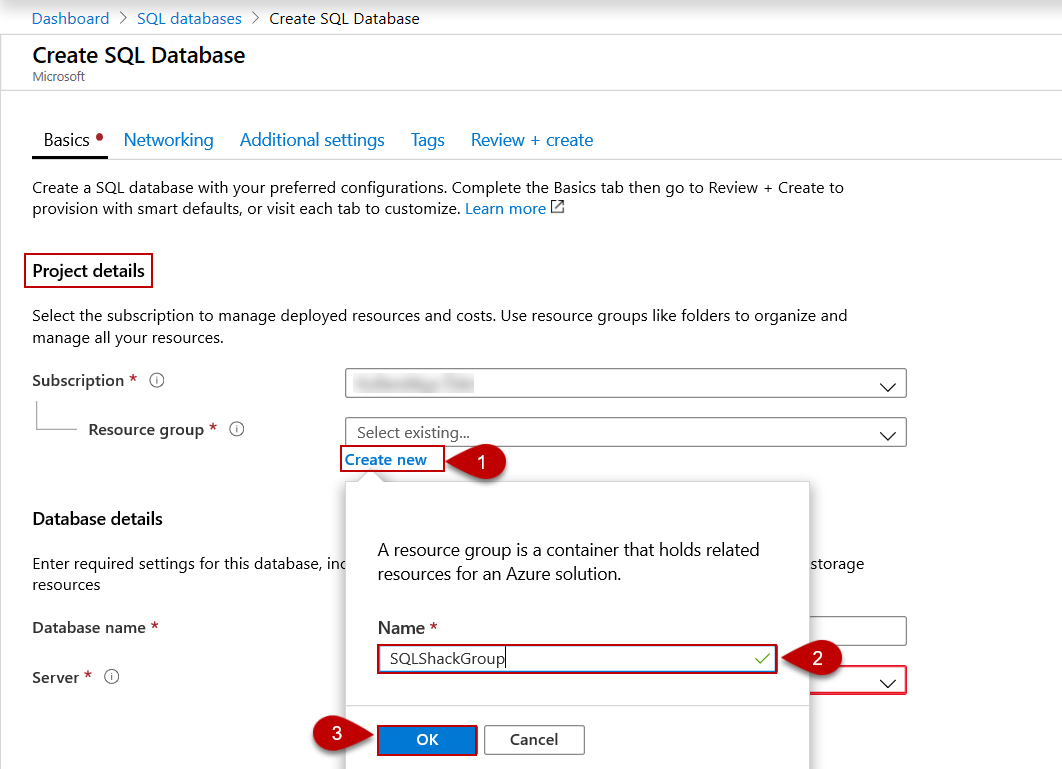
Task: Open the Subscription dropdown
Action: click(625, 384)
